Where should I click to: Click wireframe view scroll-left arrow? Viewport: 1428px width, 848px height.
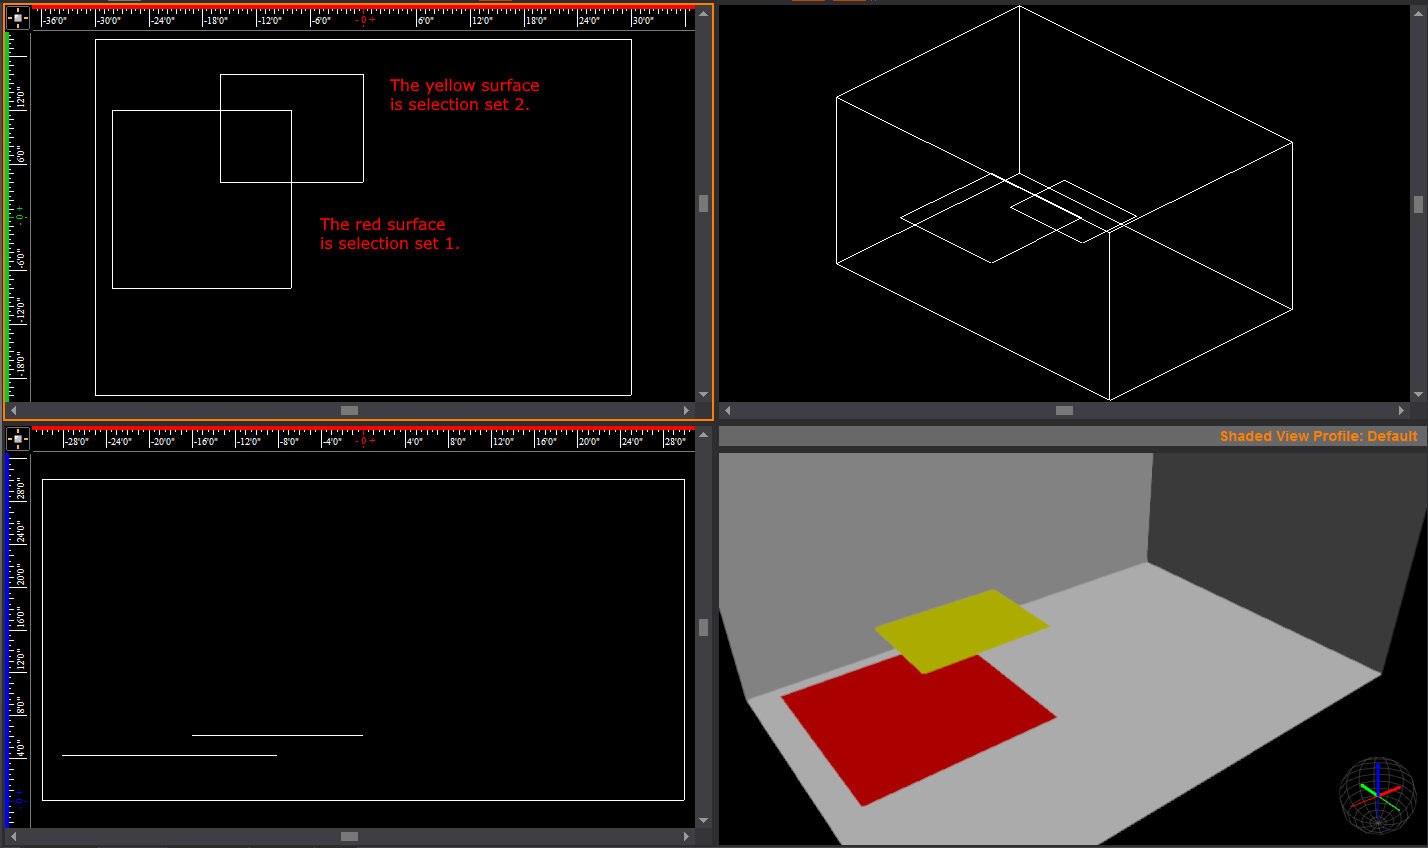[x=727, y=411]
